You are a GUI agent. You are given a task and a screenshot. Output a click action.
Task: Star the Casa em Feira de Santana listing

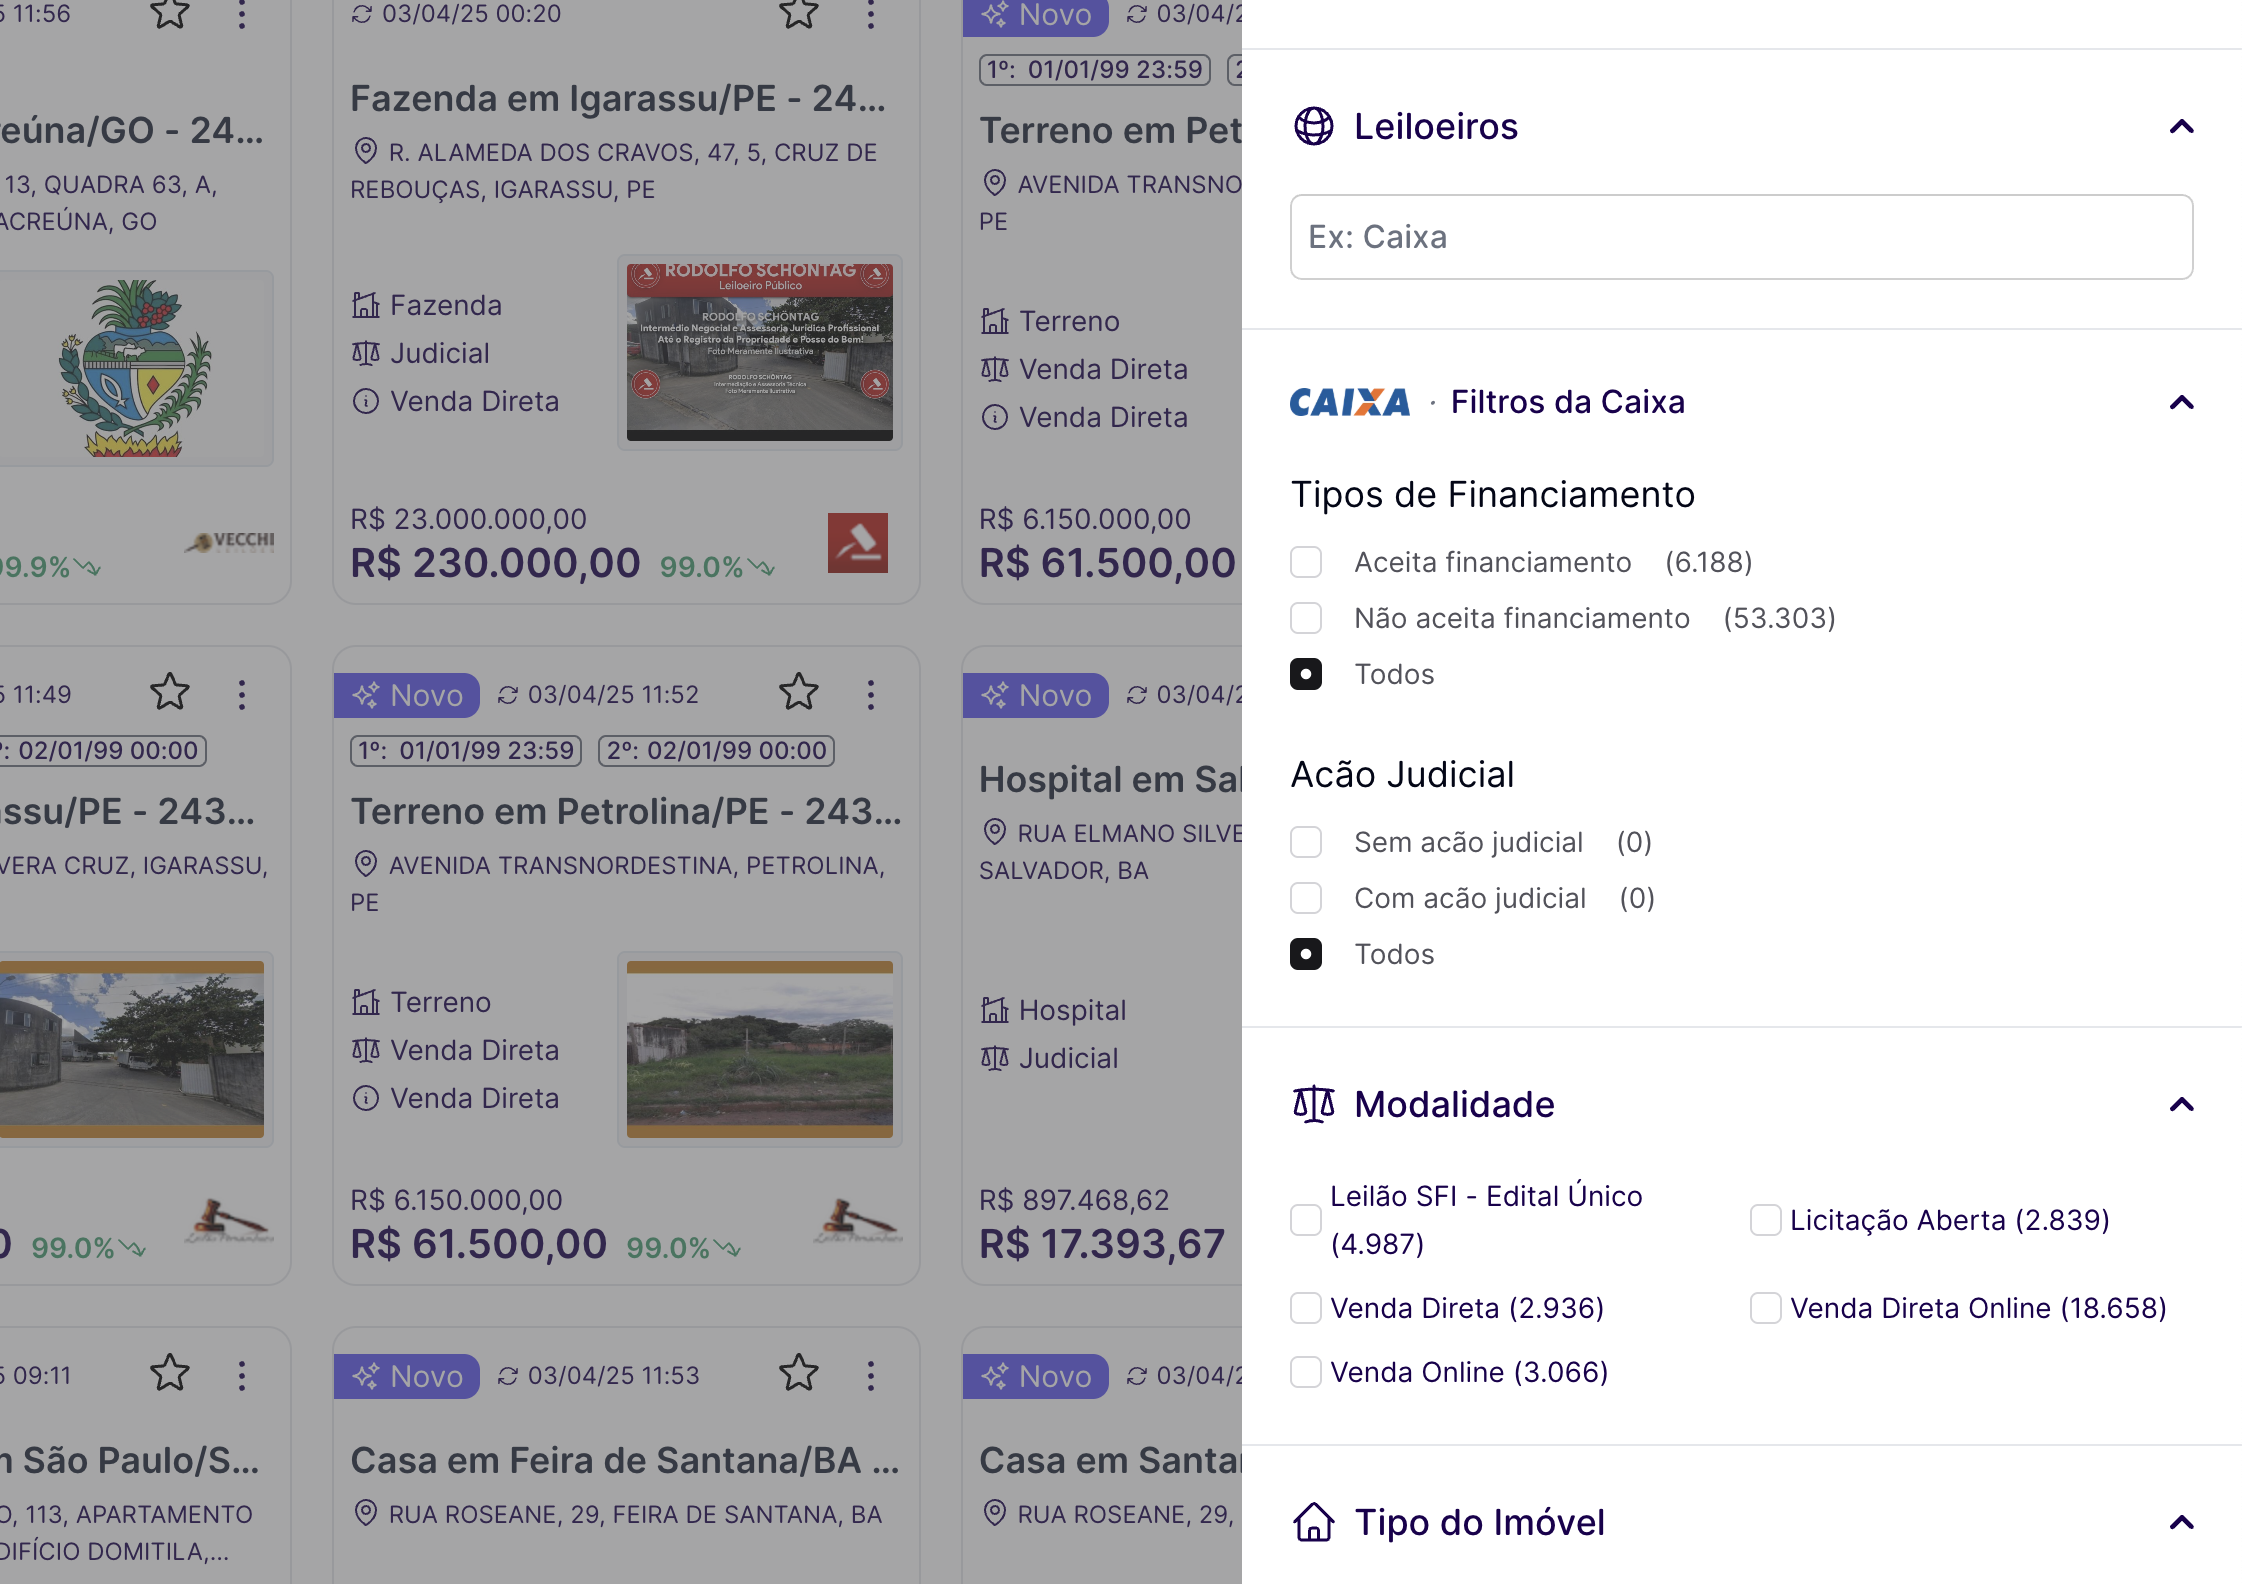click(798, 1375)
